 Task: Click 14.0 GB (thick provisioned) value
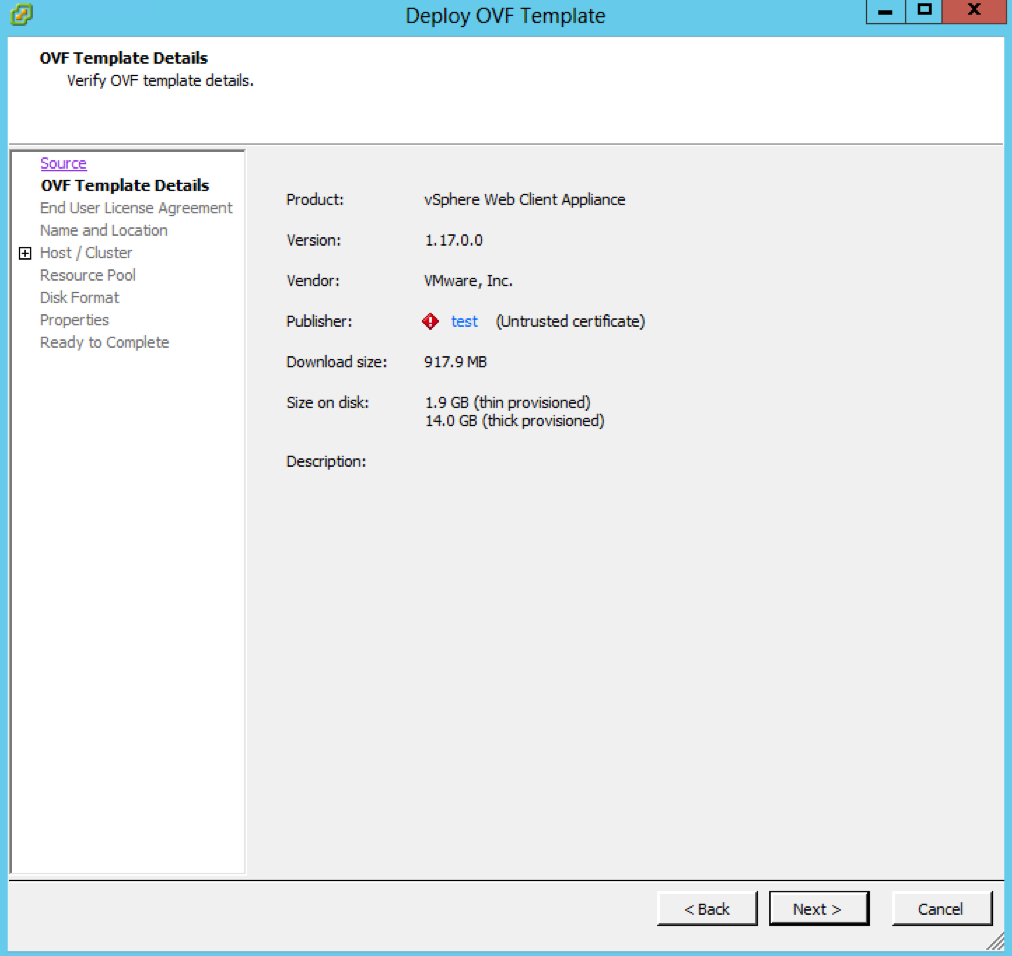(514, 421)
